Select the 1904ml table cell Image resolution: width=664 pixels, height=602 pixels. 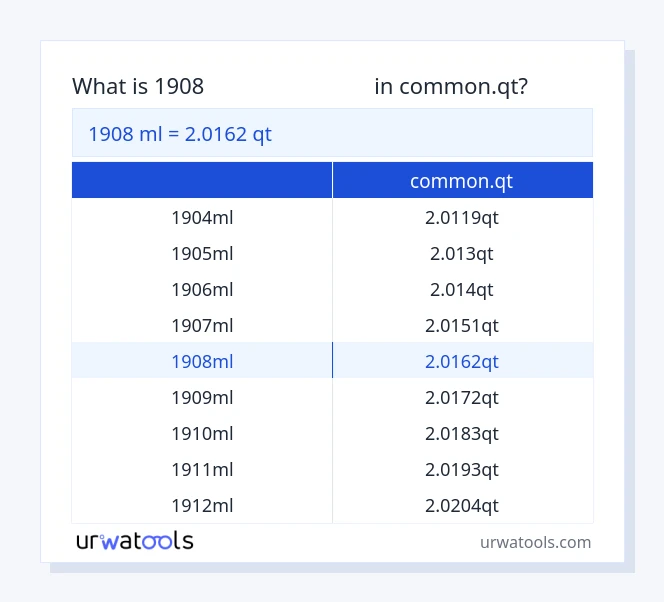click(202, 217)
